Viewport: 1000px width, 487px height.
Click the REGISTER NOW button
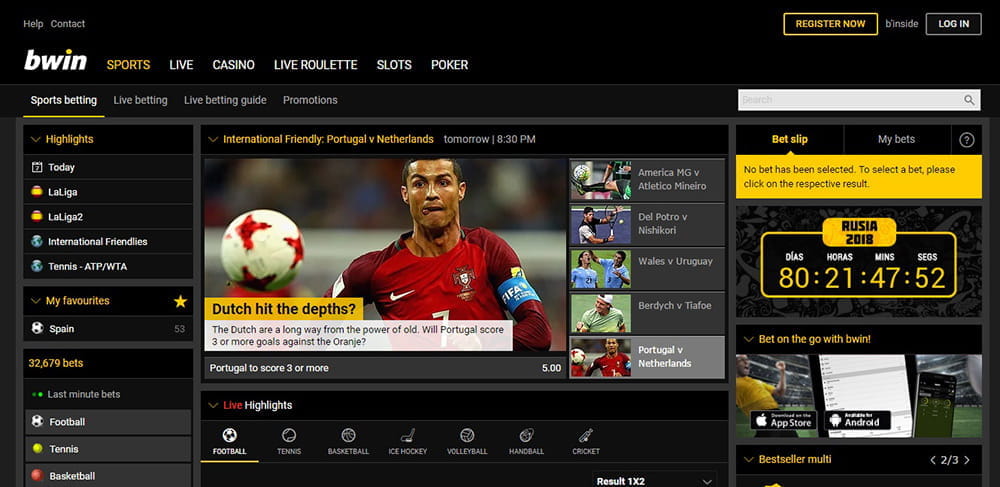pos(830,24)
